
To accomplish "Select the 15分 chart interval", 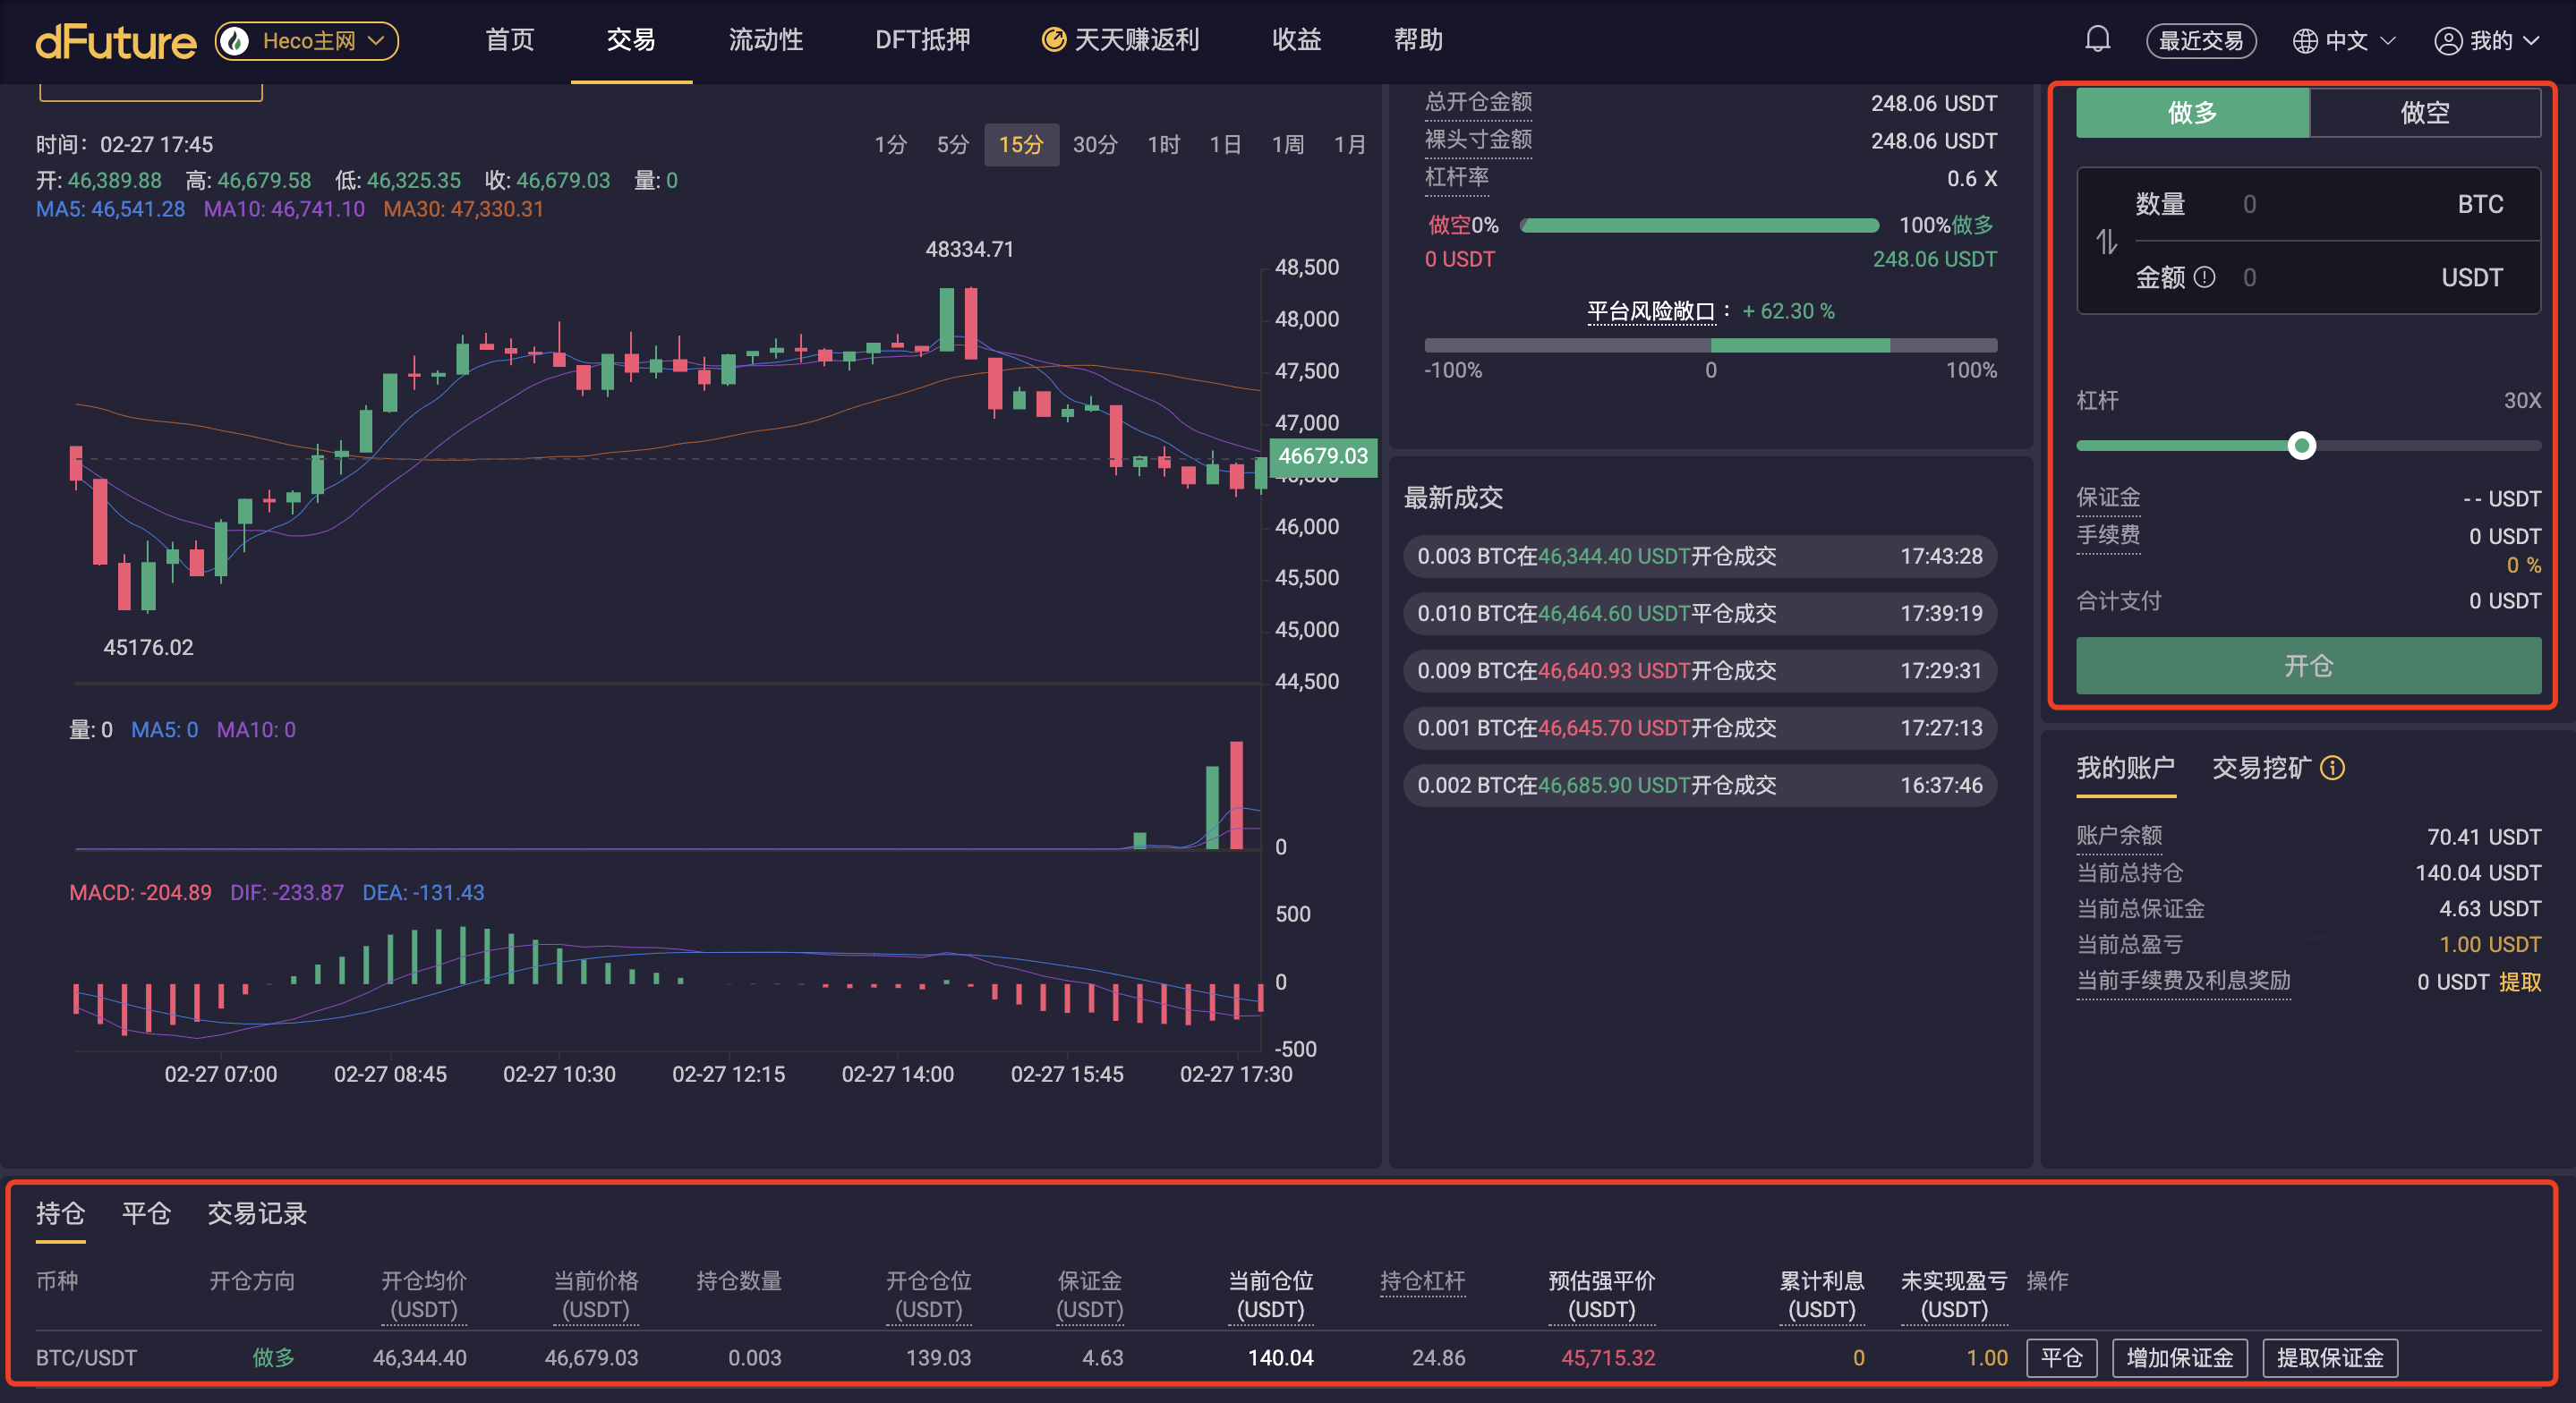I will pyautogui.click(x=1020, y=145).
